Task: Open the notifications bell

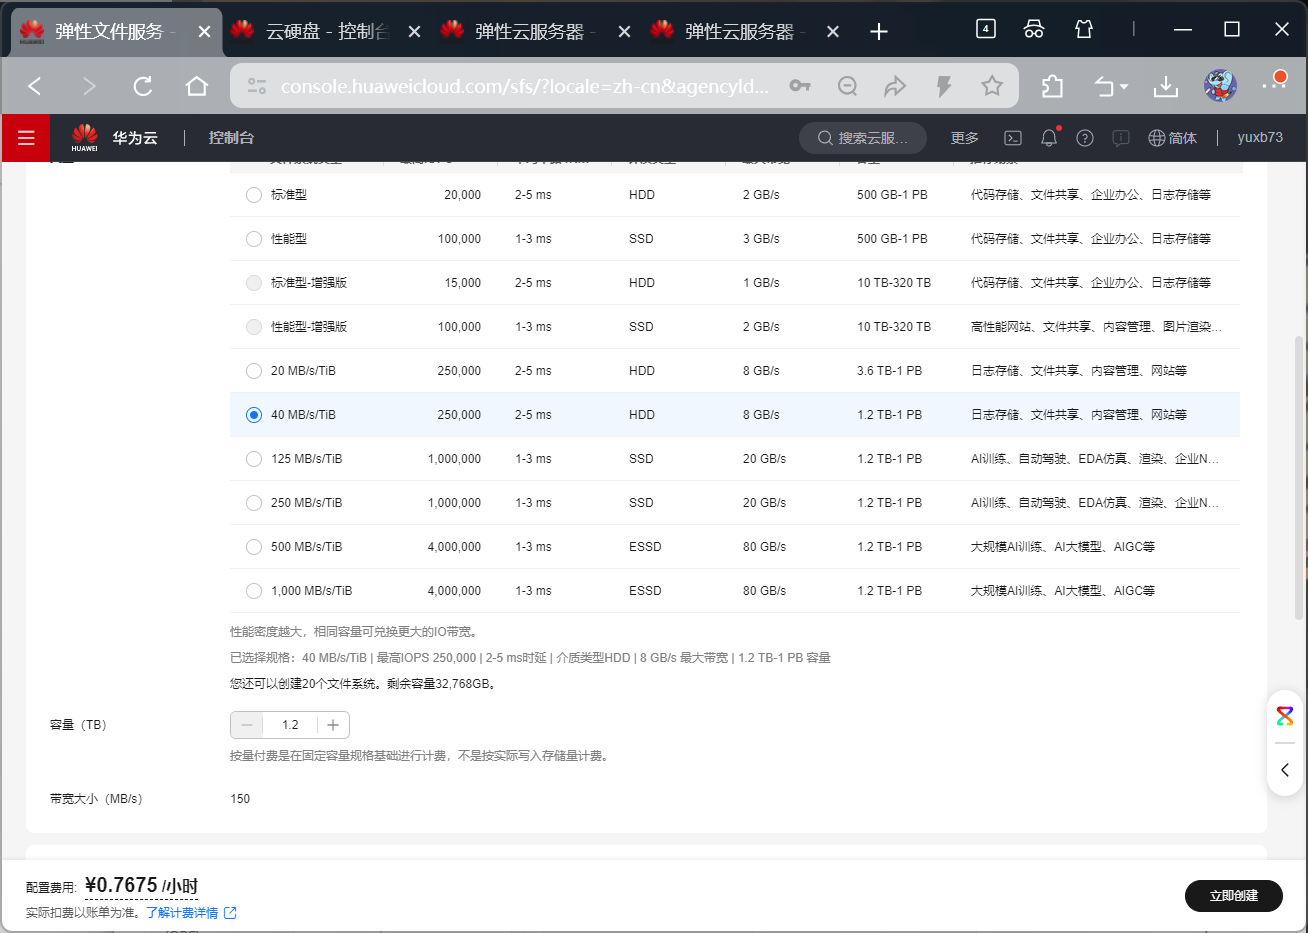Action: click(x=1049, y=138)
